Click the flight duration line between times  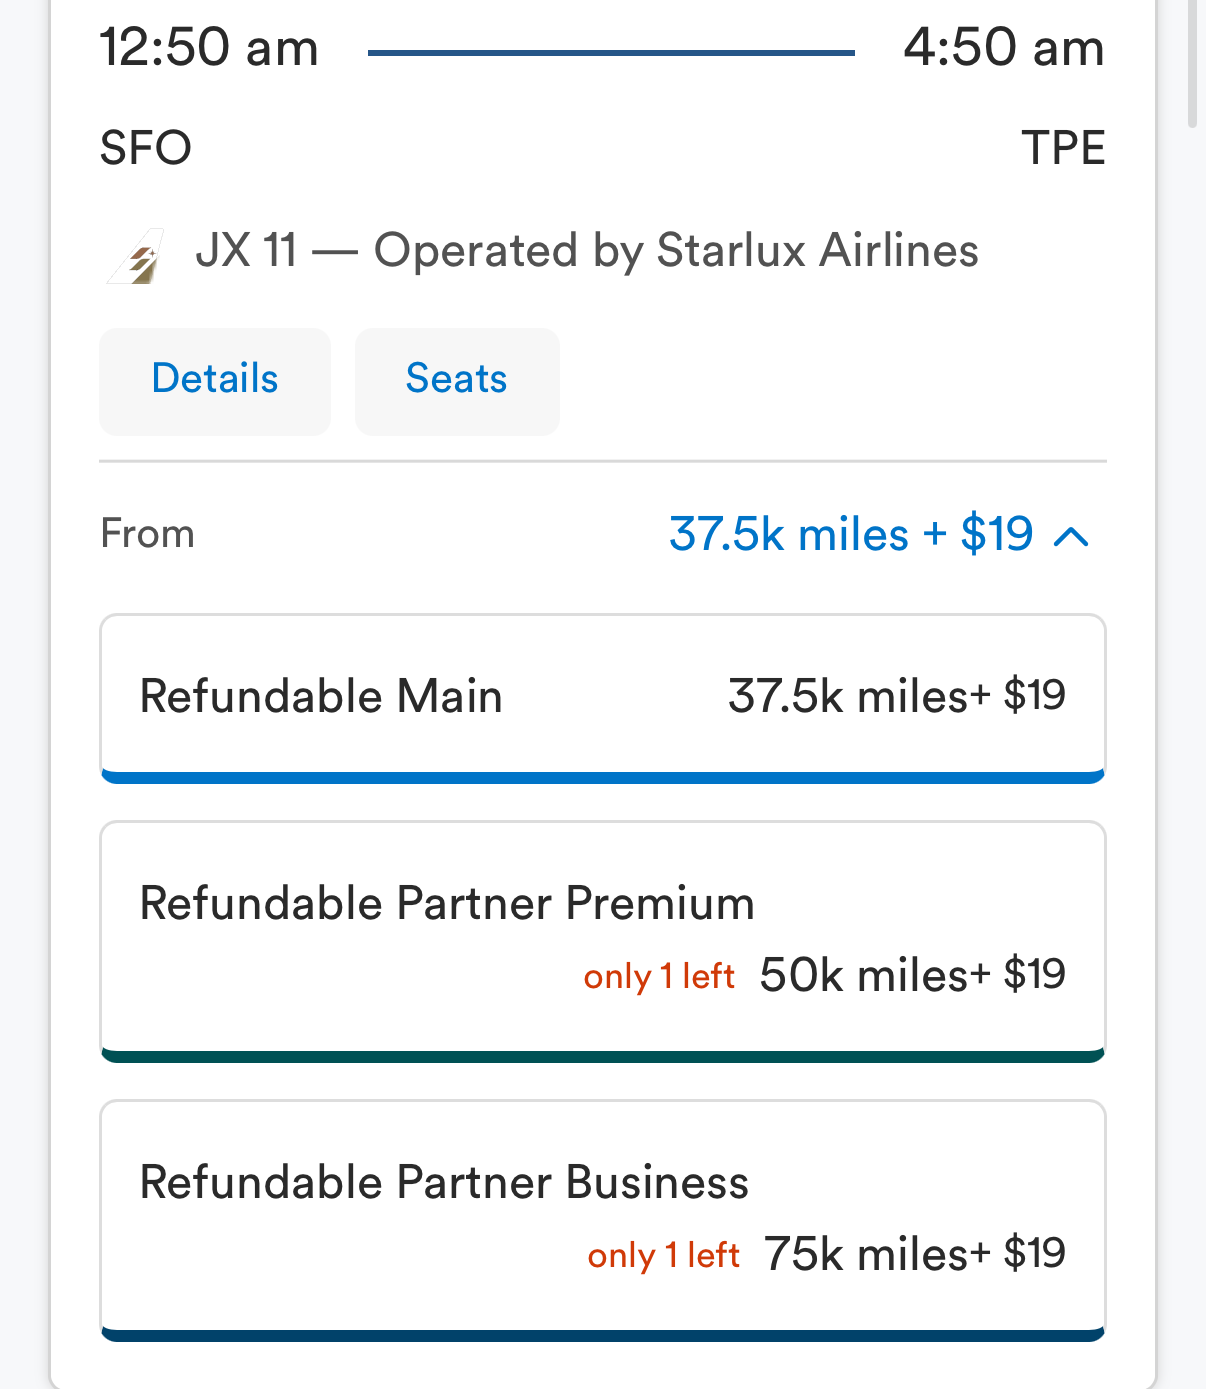(x=611, y=53)
